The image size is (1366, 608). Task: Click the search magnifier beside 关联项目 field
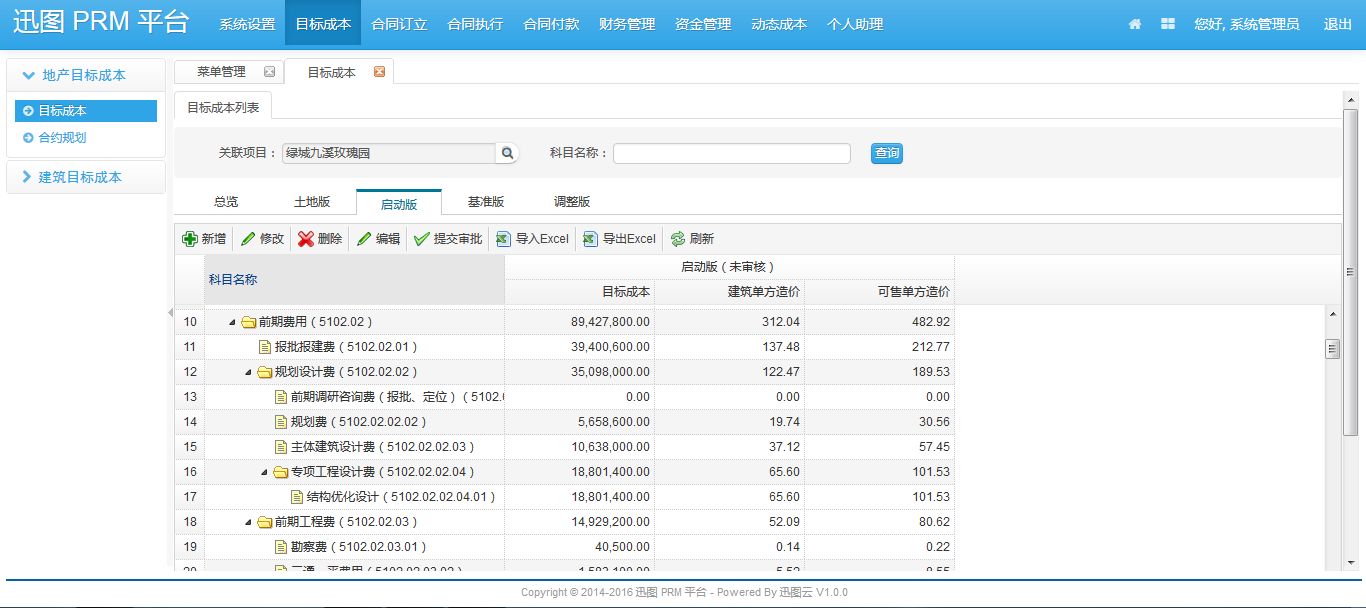pos(508,153)
